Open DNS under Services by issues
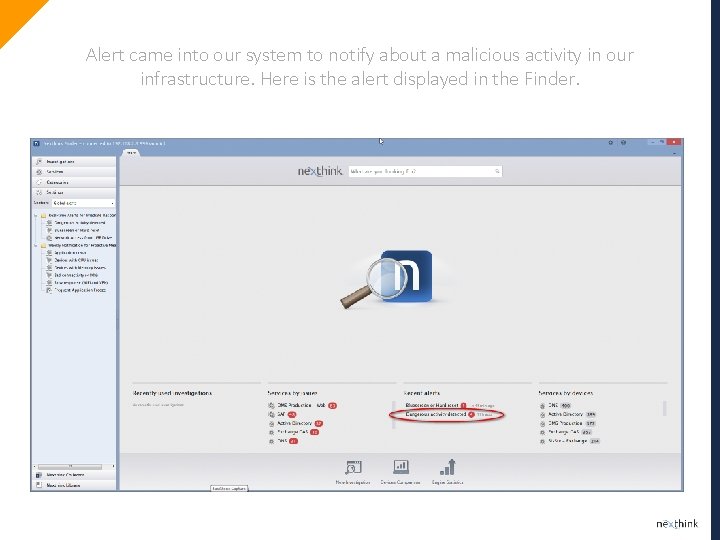720x540 pixels. [x=282, y=441]
